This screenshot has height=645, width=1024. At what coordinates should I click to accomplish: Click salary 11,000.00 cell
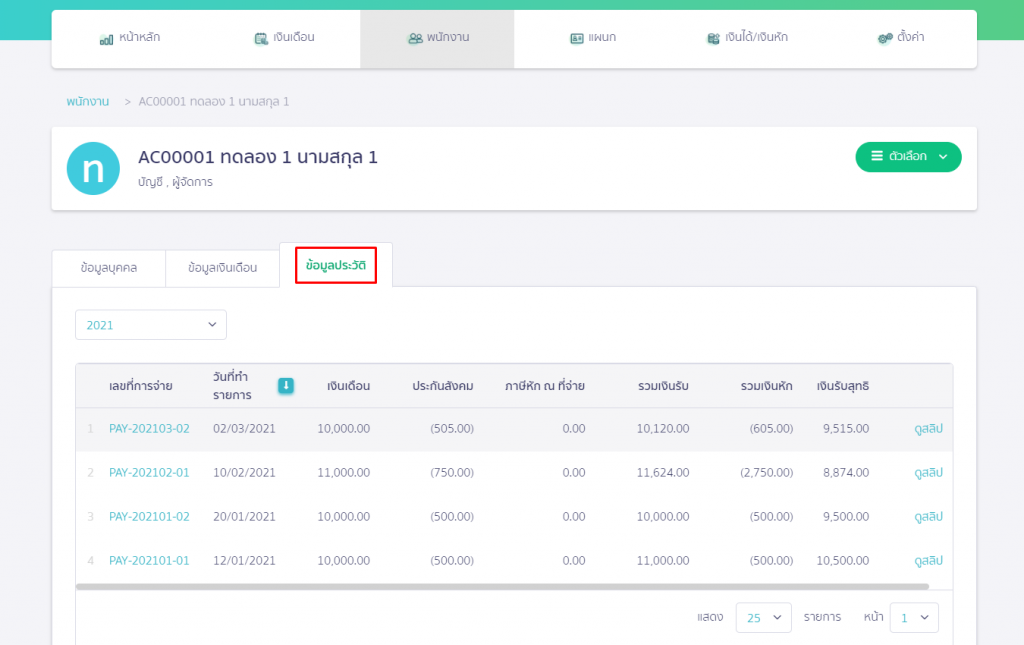(344, 473)
